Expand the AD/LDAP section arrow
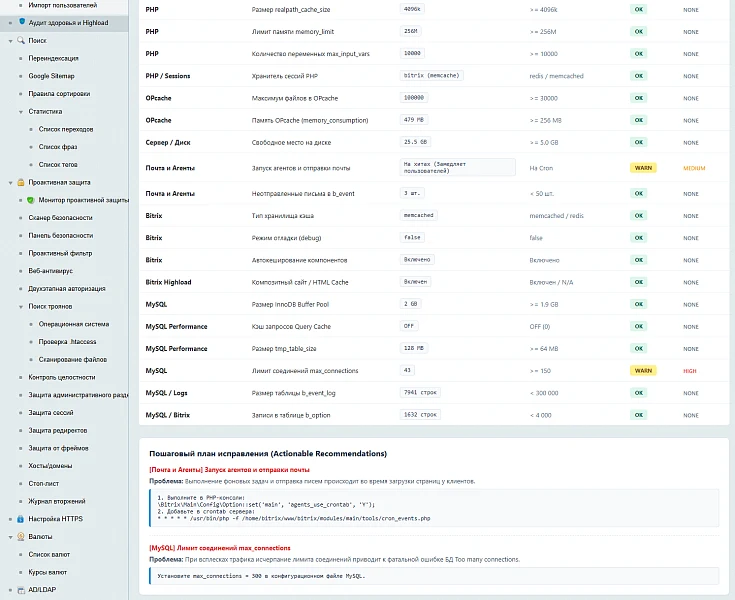Viewport: 735px width, 600px height. (10, 590)
